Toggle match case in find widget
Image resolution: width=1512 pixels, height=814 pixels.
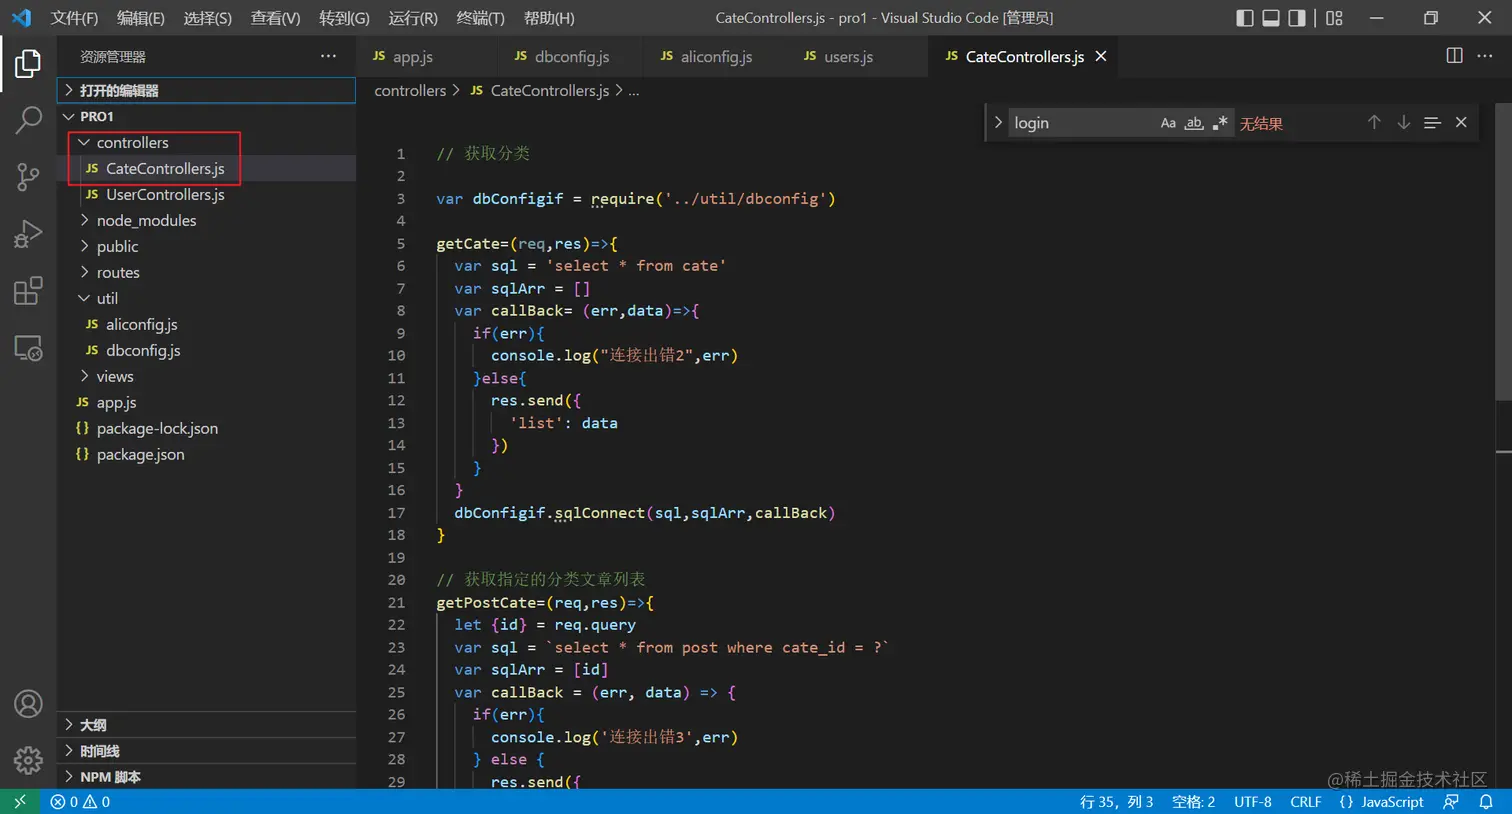1168,123
